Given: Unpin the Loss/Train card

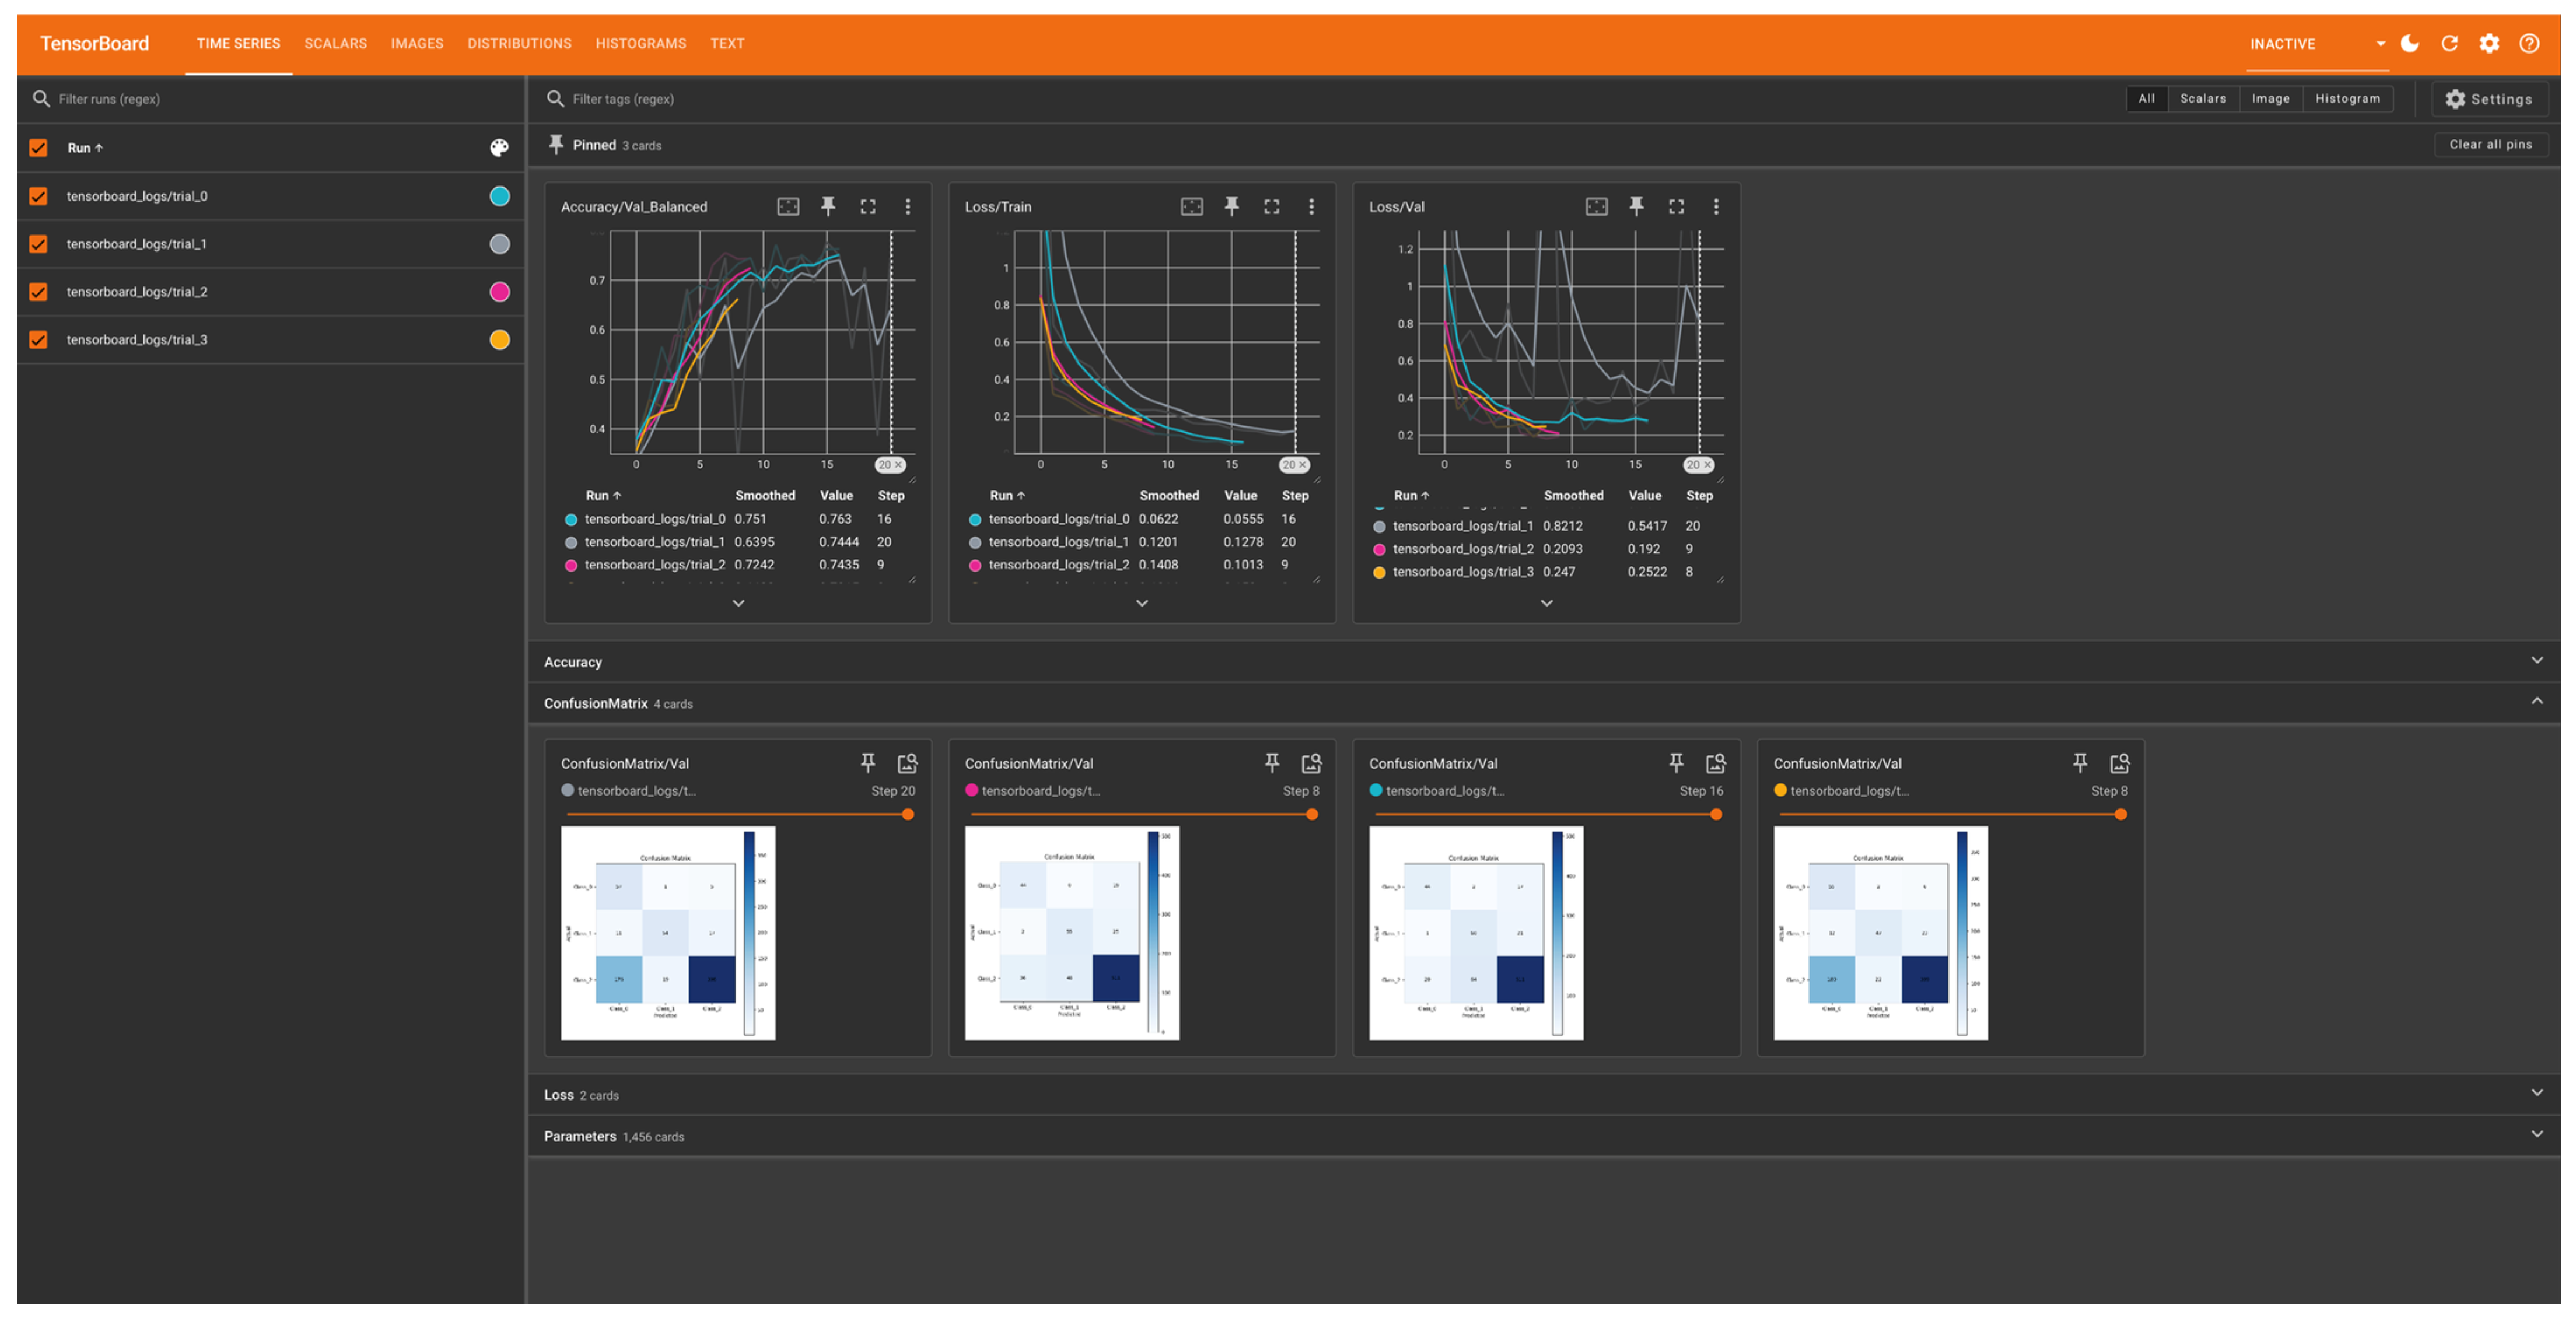Looking at the screenshot, I should coord(1232,206).
